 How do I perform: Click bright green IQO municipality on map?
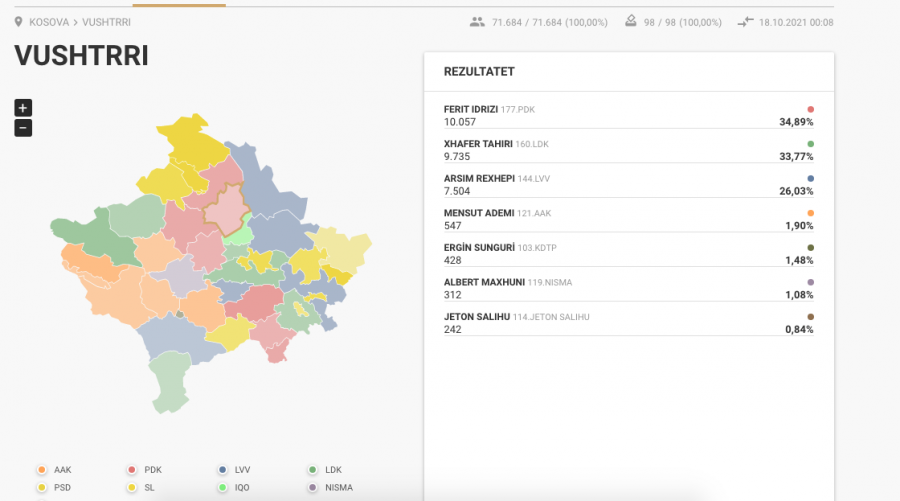point(241,232)
